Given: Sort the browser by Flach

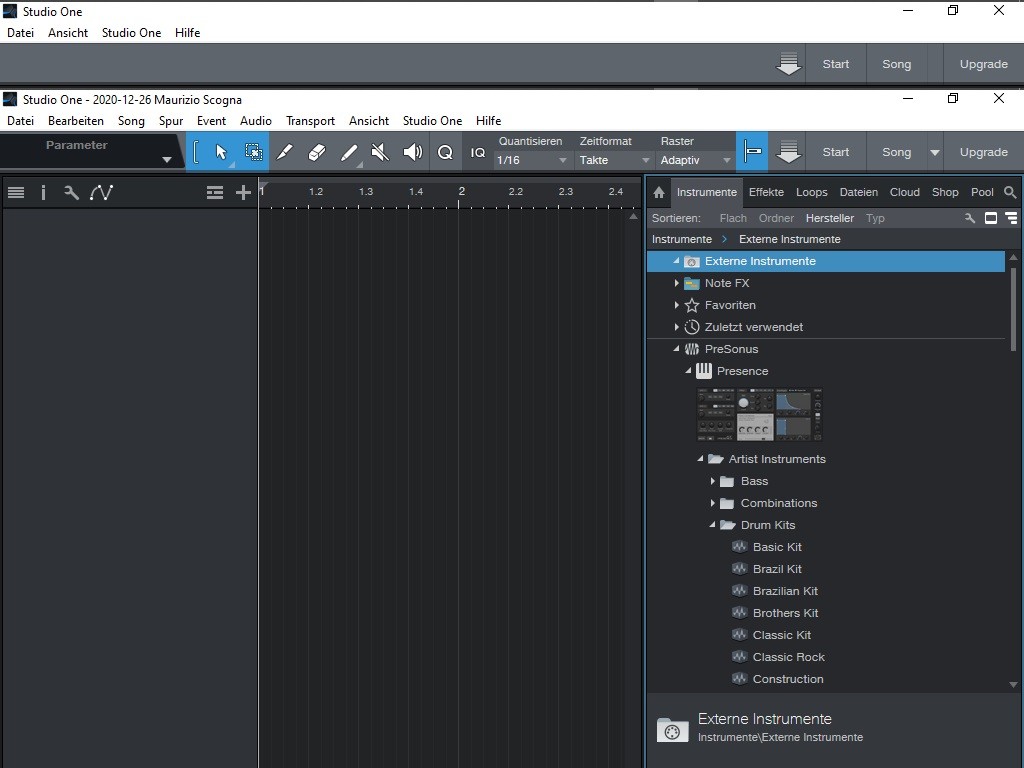Looking at the screenshot, I should pos(733,218).
